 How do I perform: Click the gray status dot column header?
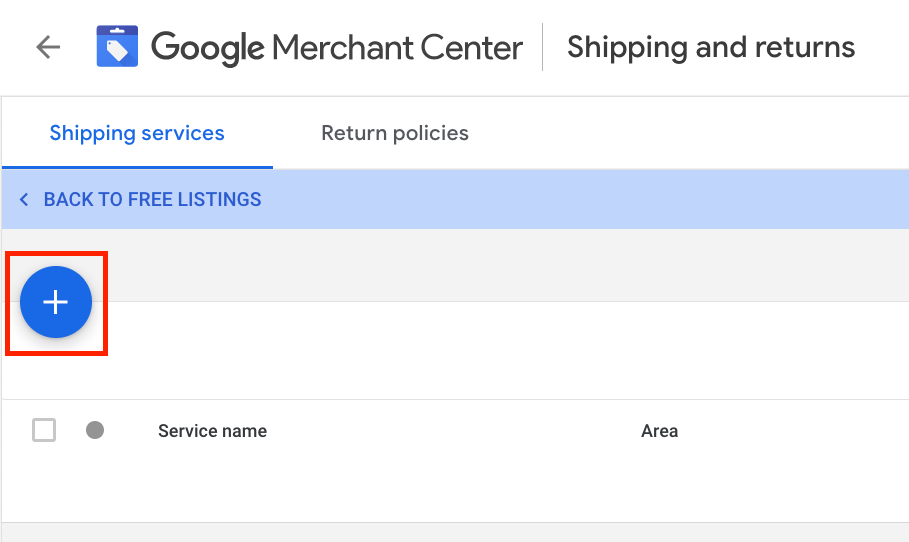coord(95,431)
